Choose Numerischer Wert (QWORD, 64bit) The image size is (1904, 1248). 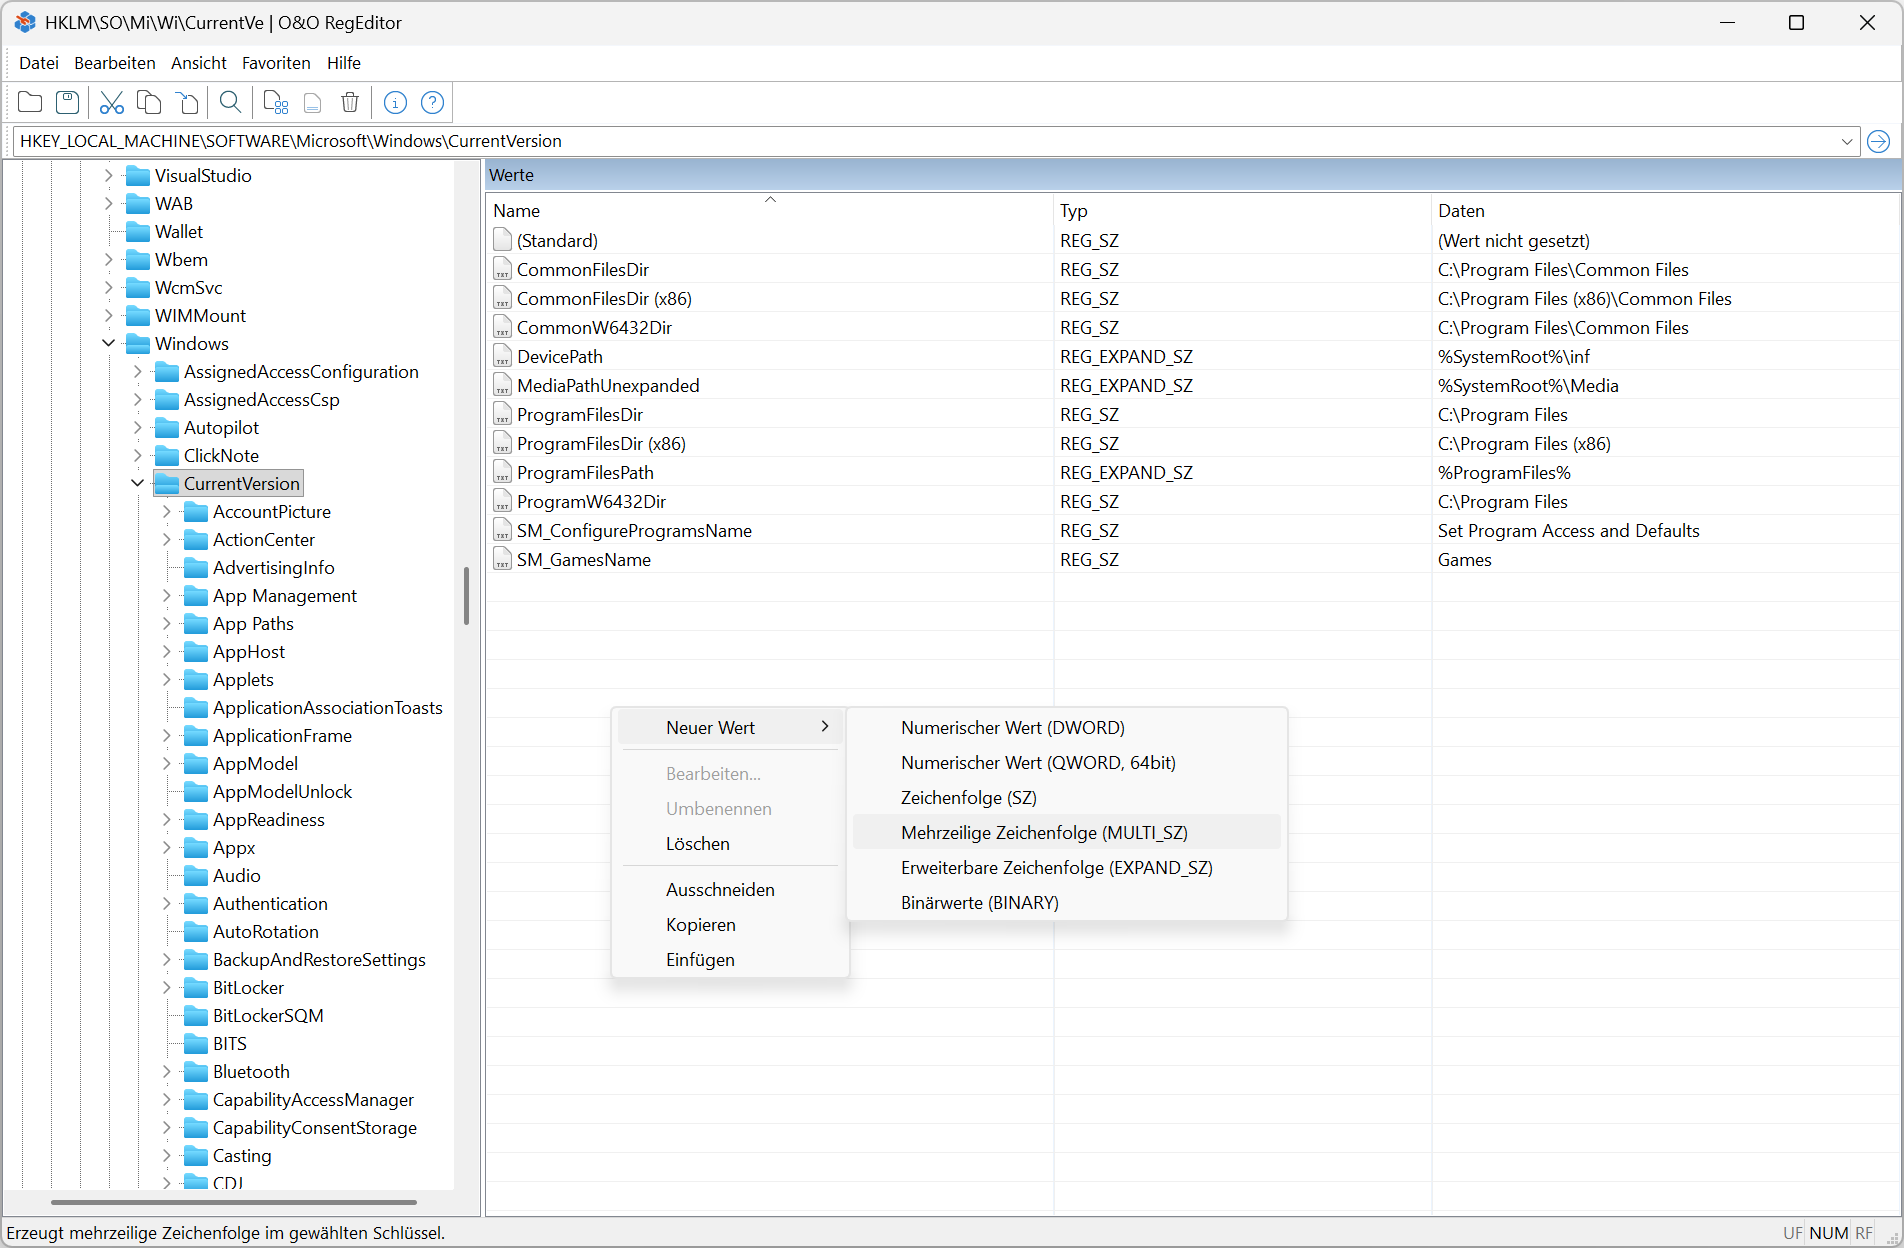(1066, 763)
